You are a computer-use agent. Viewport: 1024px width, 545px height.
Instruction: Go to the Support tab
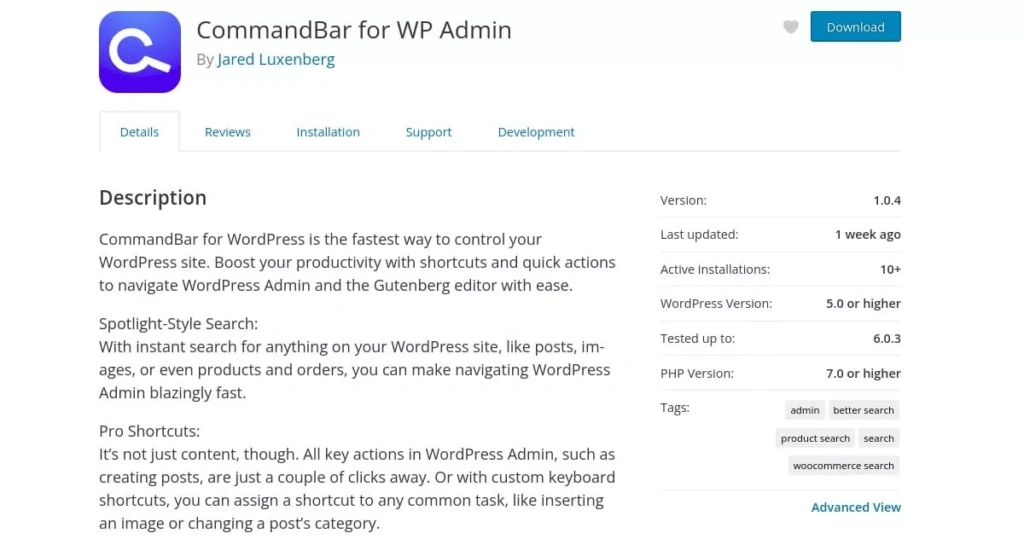pyautogui.click(x=428, y=132)
